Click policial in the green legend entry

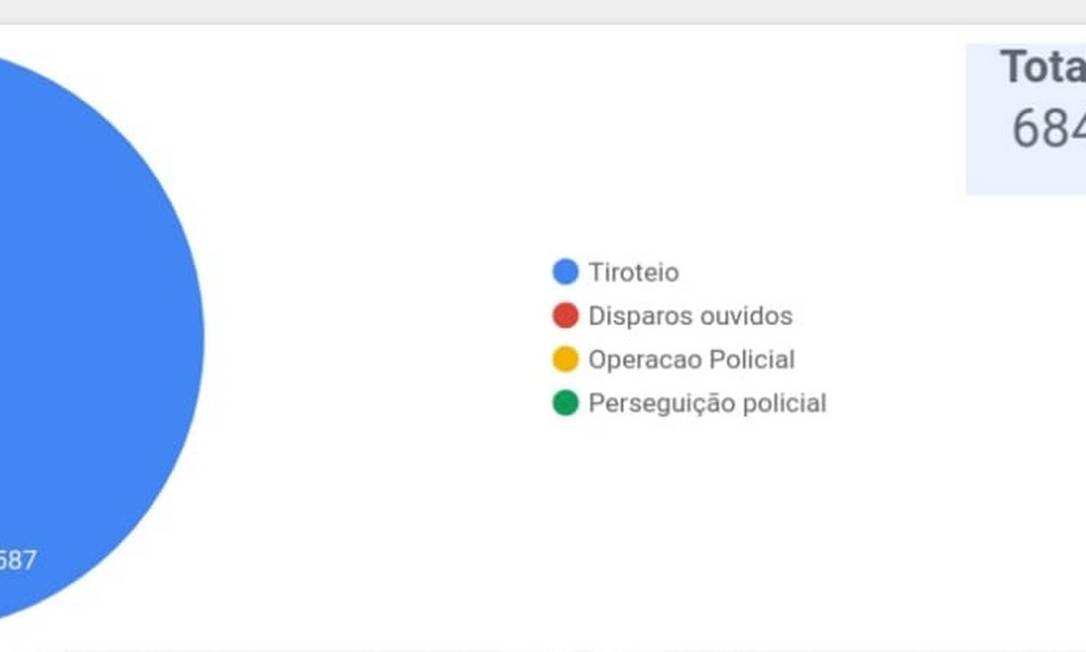pos(782,404)
